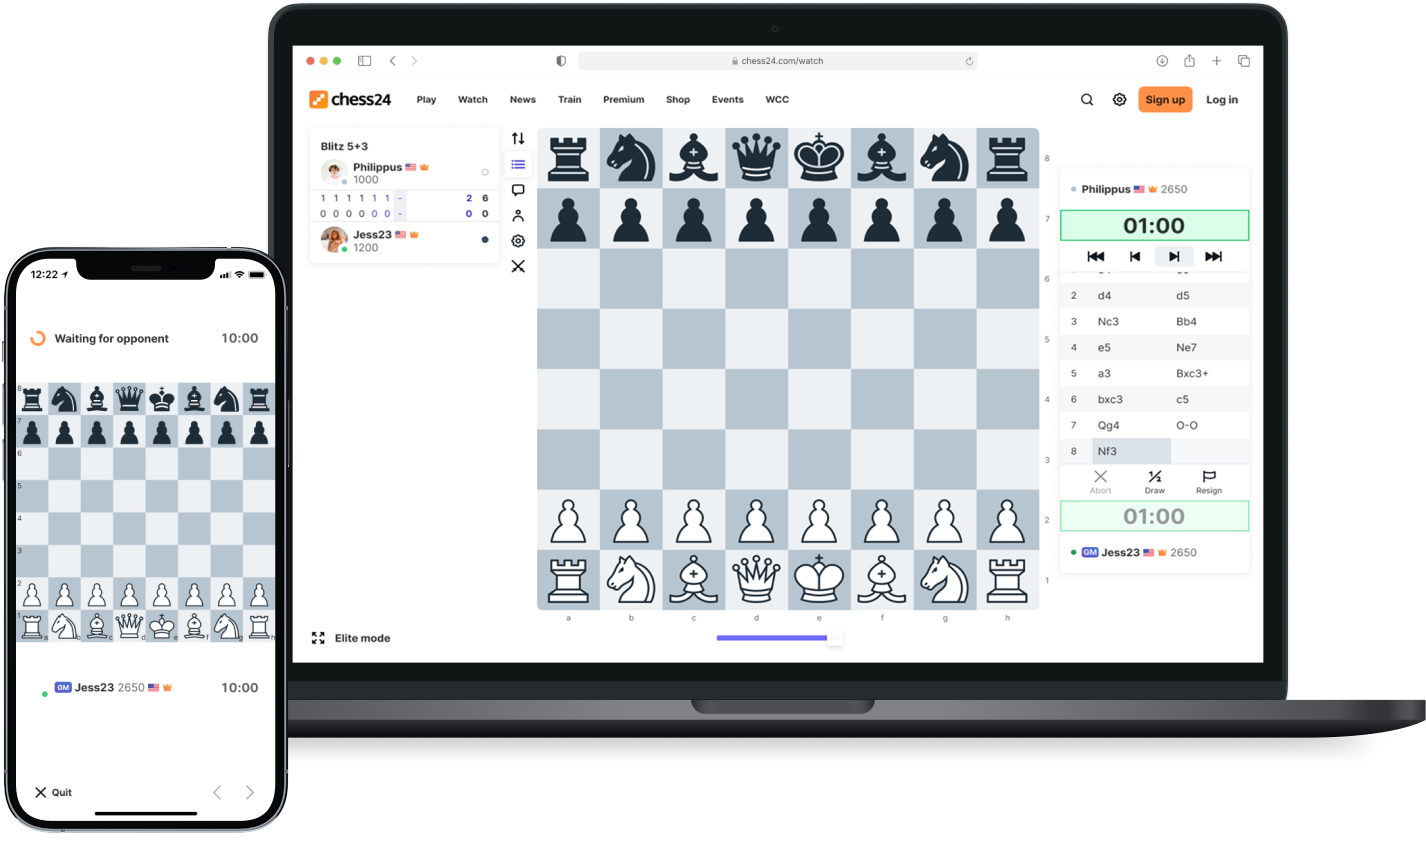1426x843 pixels.
Task: Select move Nf3 in move list
Action: (x=1131, y=451)
